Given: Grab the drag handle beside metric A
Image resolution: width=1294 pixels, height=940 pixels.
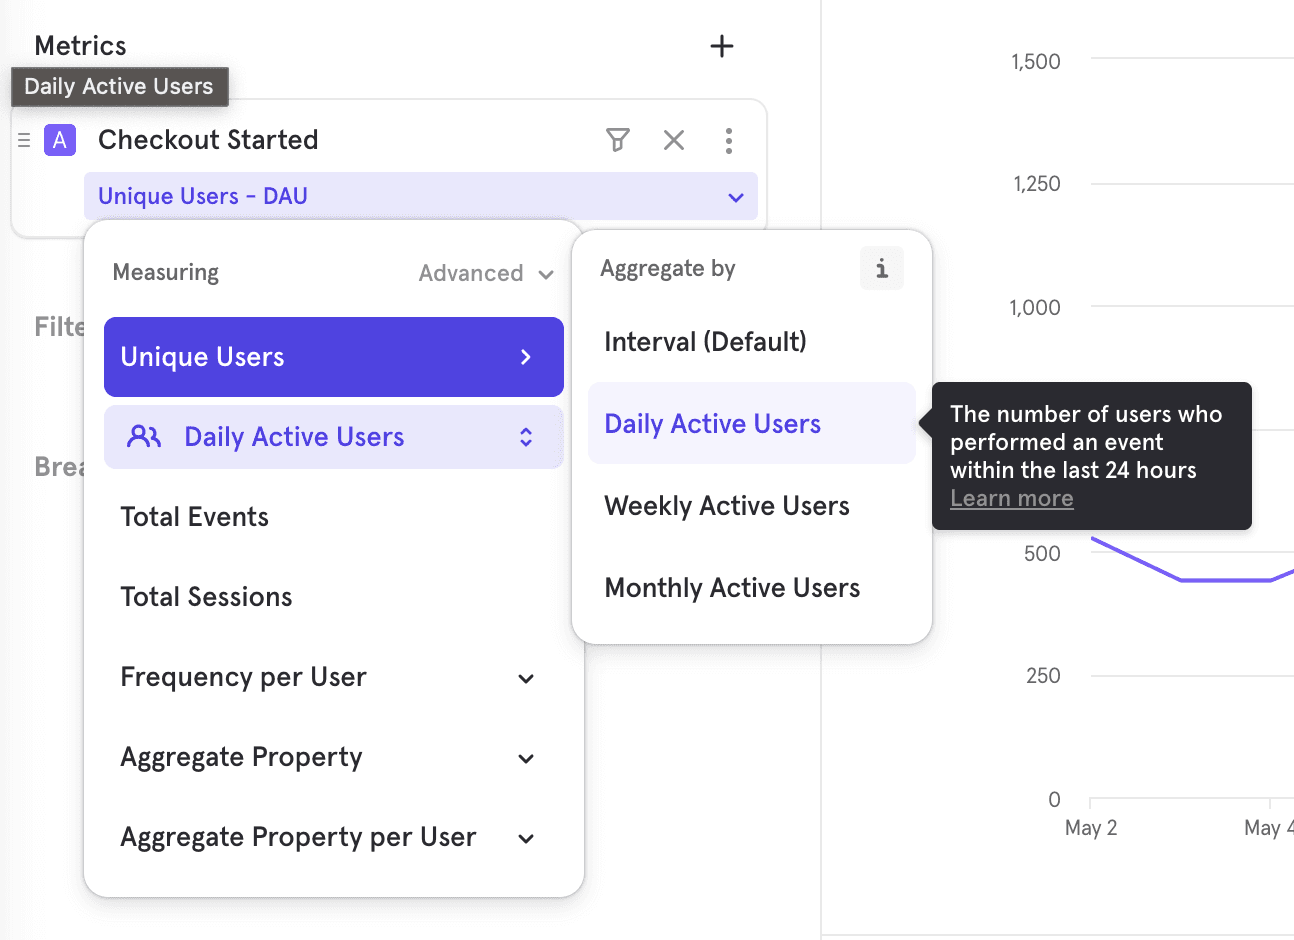Looking at the screenshot, I should tap(24, 140).
